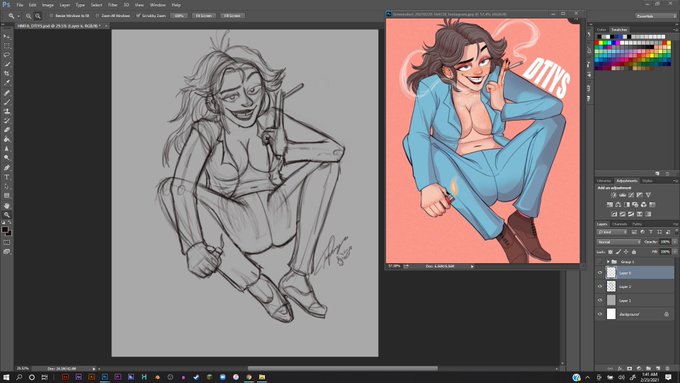Open the File menu
Screen dimensions: 680x383
pos(20,5)
